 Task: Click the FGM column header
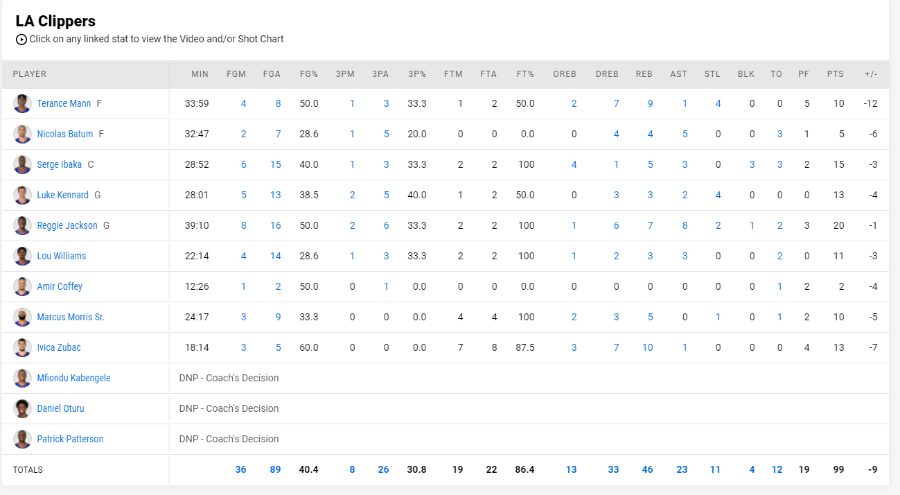pyautogui.click(x=236, y=74)
